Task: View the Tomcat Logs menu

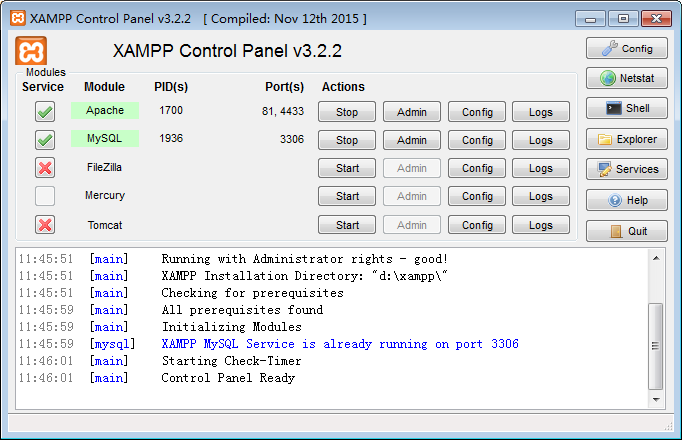Action: click(541, 225)
